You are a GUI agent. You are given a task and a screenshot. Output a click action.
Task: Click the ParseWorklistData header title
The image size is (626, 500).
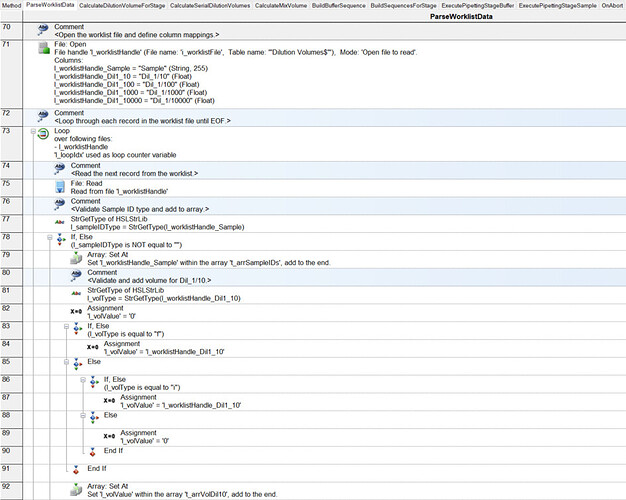pyautogui.click(x=461, y=17)
